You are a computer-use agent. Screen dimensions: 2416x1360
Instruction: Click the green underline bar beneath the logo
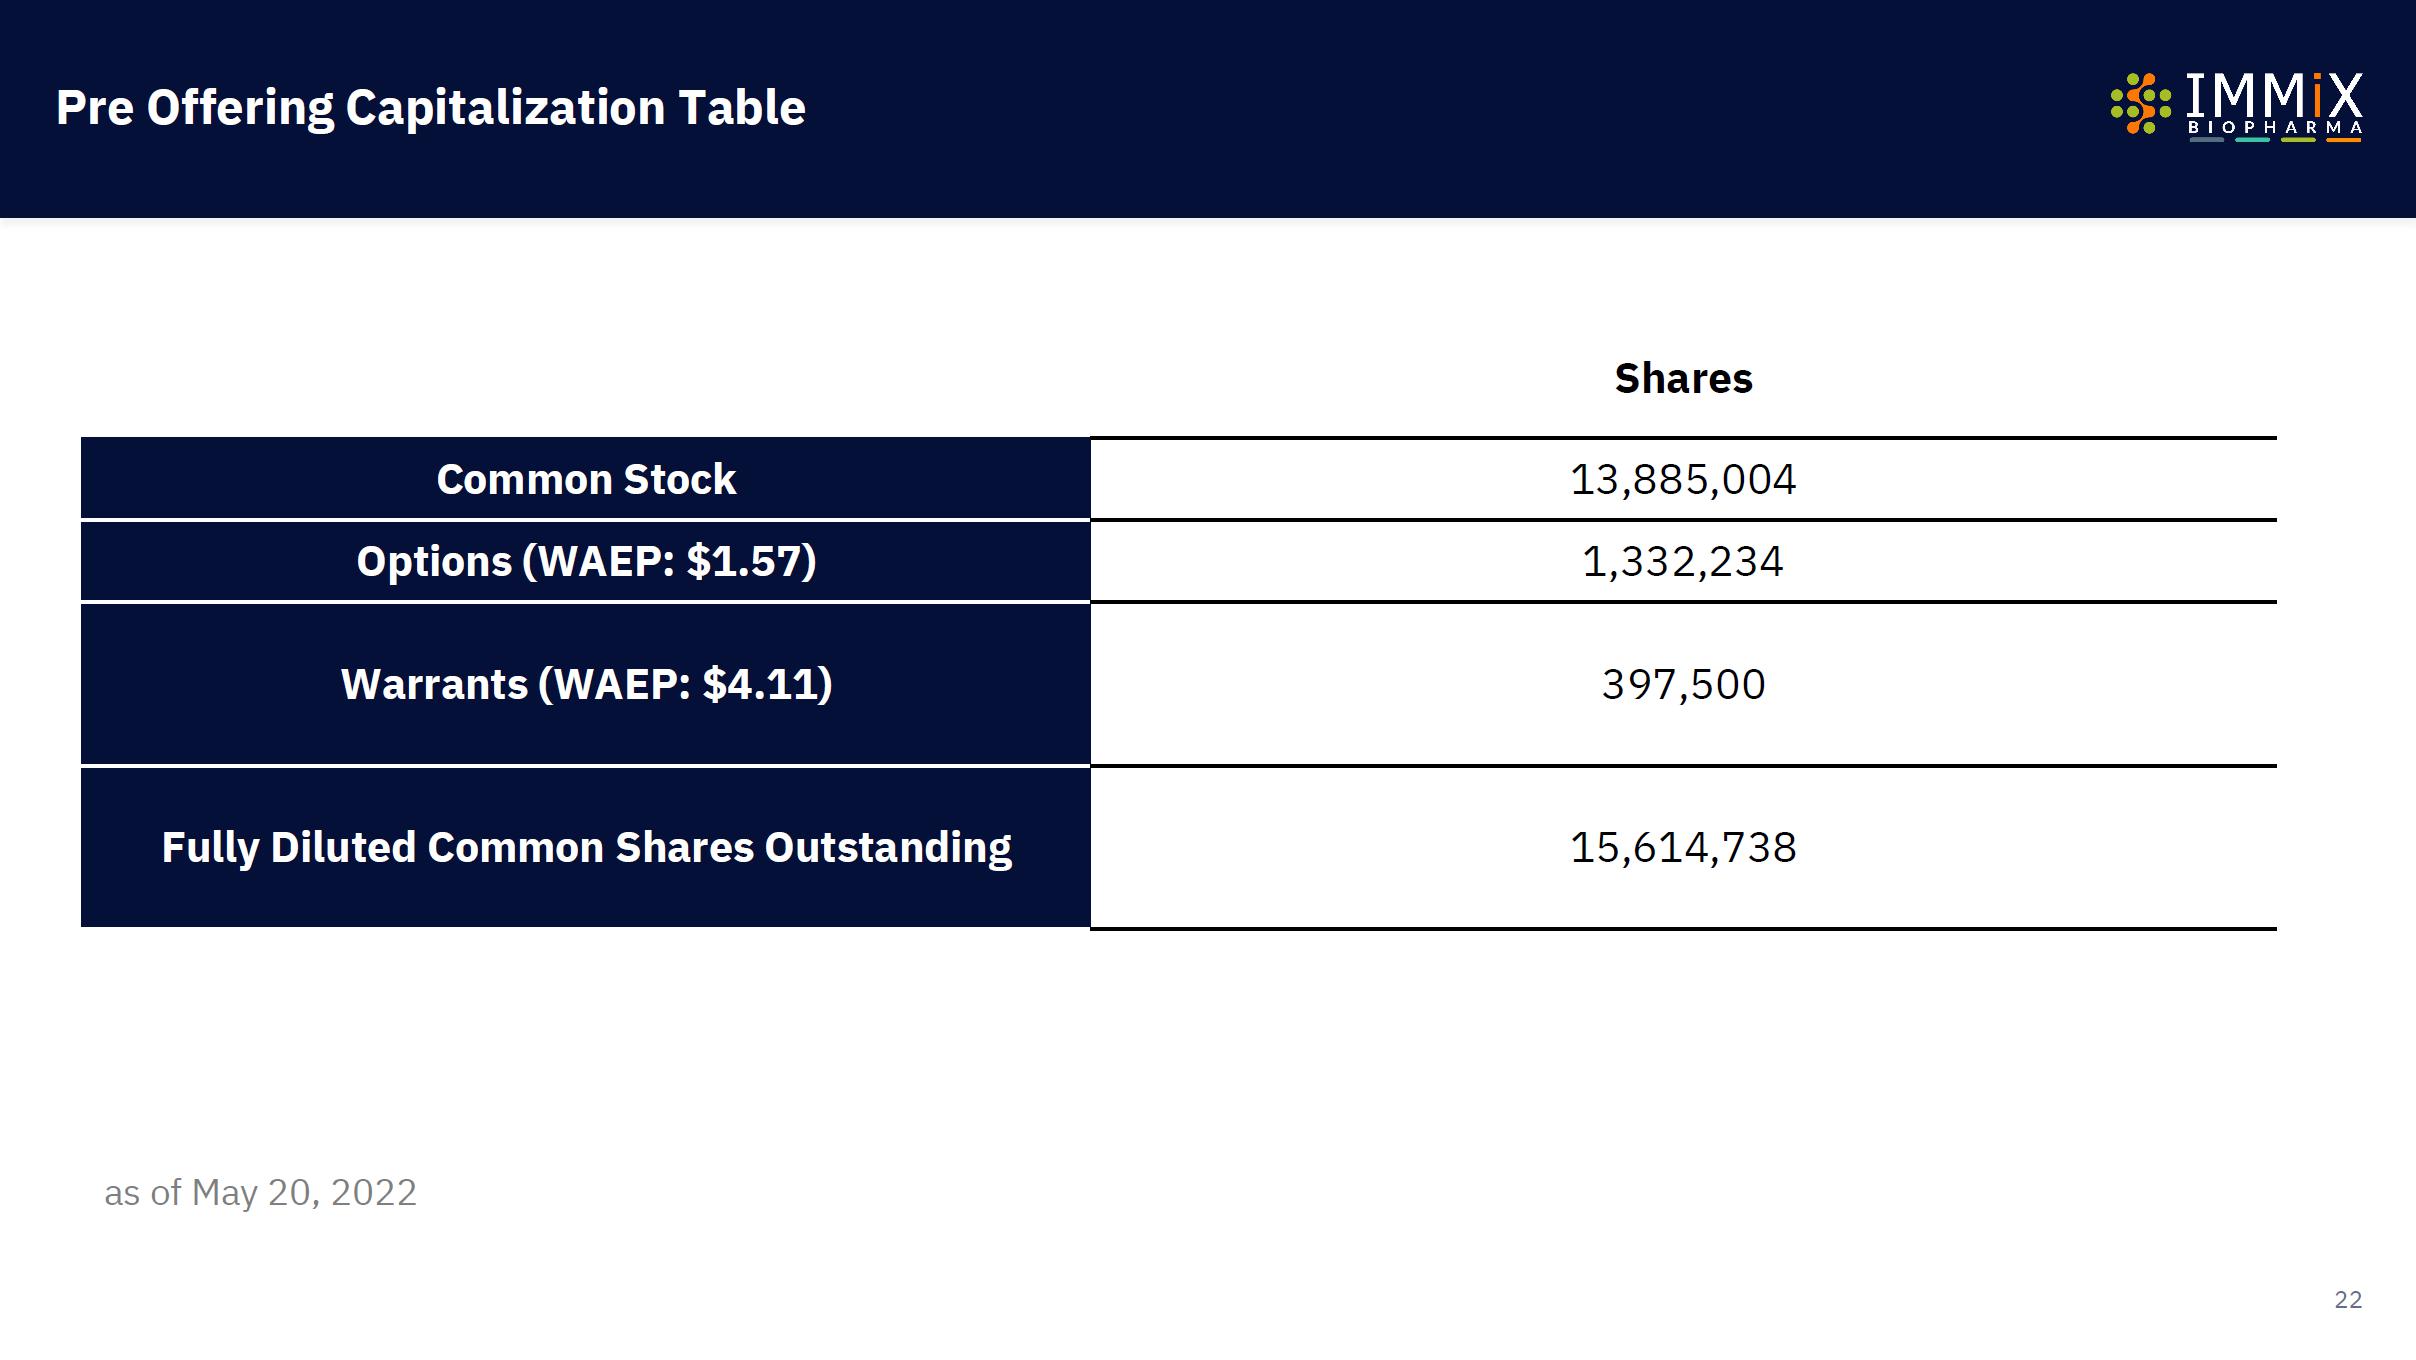(x=2298, y=140)
